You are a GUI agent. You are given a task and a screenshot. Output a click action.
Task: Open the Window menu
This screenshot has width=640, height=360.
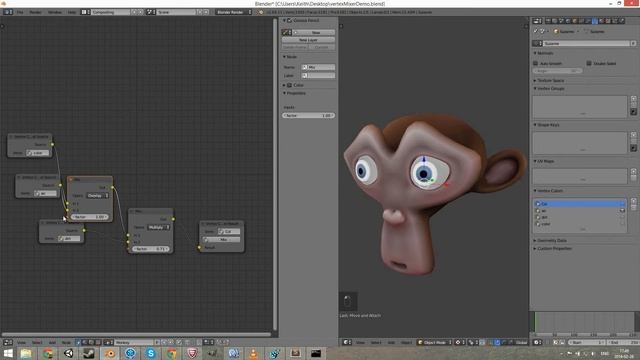55,12
